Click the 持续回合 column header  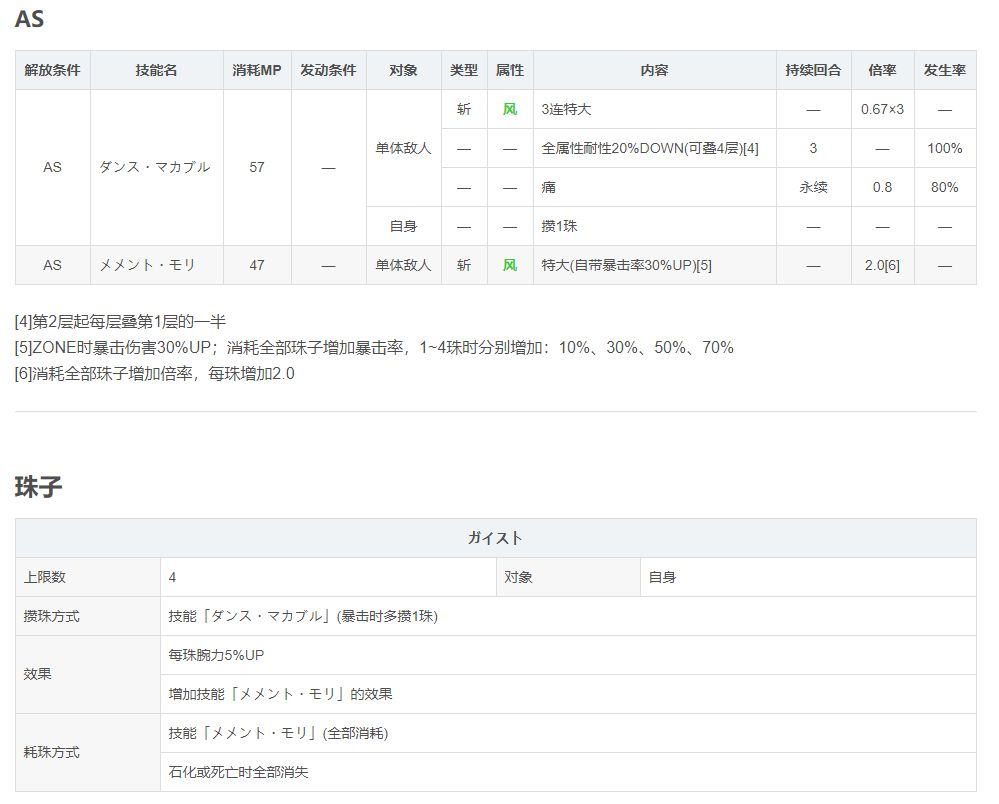point(813,71)
